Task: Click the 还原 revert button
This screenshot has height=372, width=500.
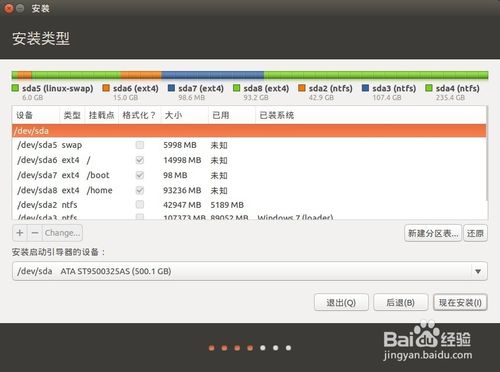Action: coord(475,233)
